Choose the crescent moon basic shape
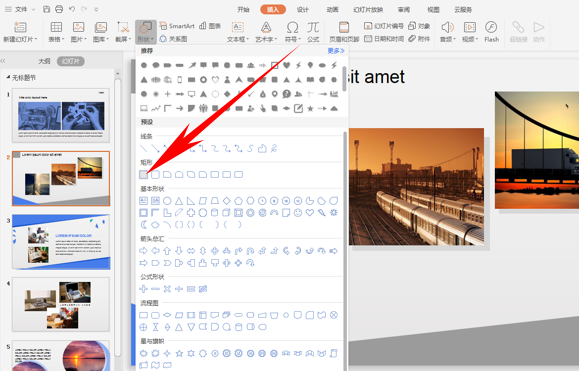 point(144,224)
